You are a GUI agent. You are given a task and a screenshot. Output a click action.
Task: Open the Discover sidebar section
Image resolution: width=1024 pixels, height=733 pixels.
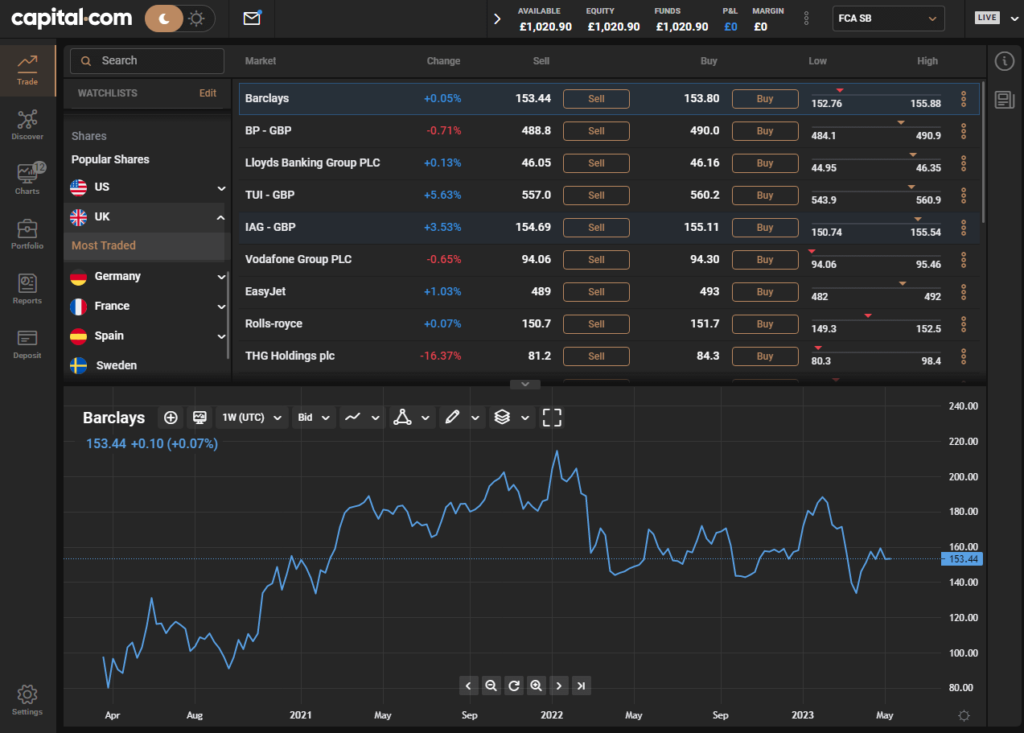tap(27, 125)
